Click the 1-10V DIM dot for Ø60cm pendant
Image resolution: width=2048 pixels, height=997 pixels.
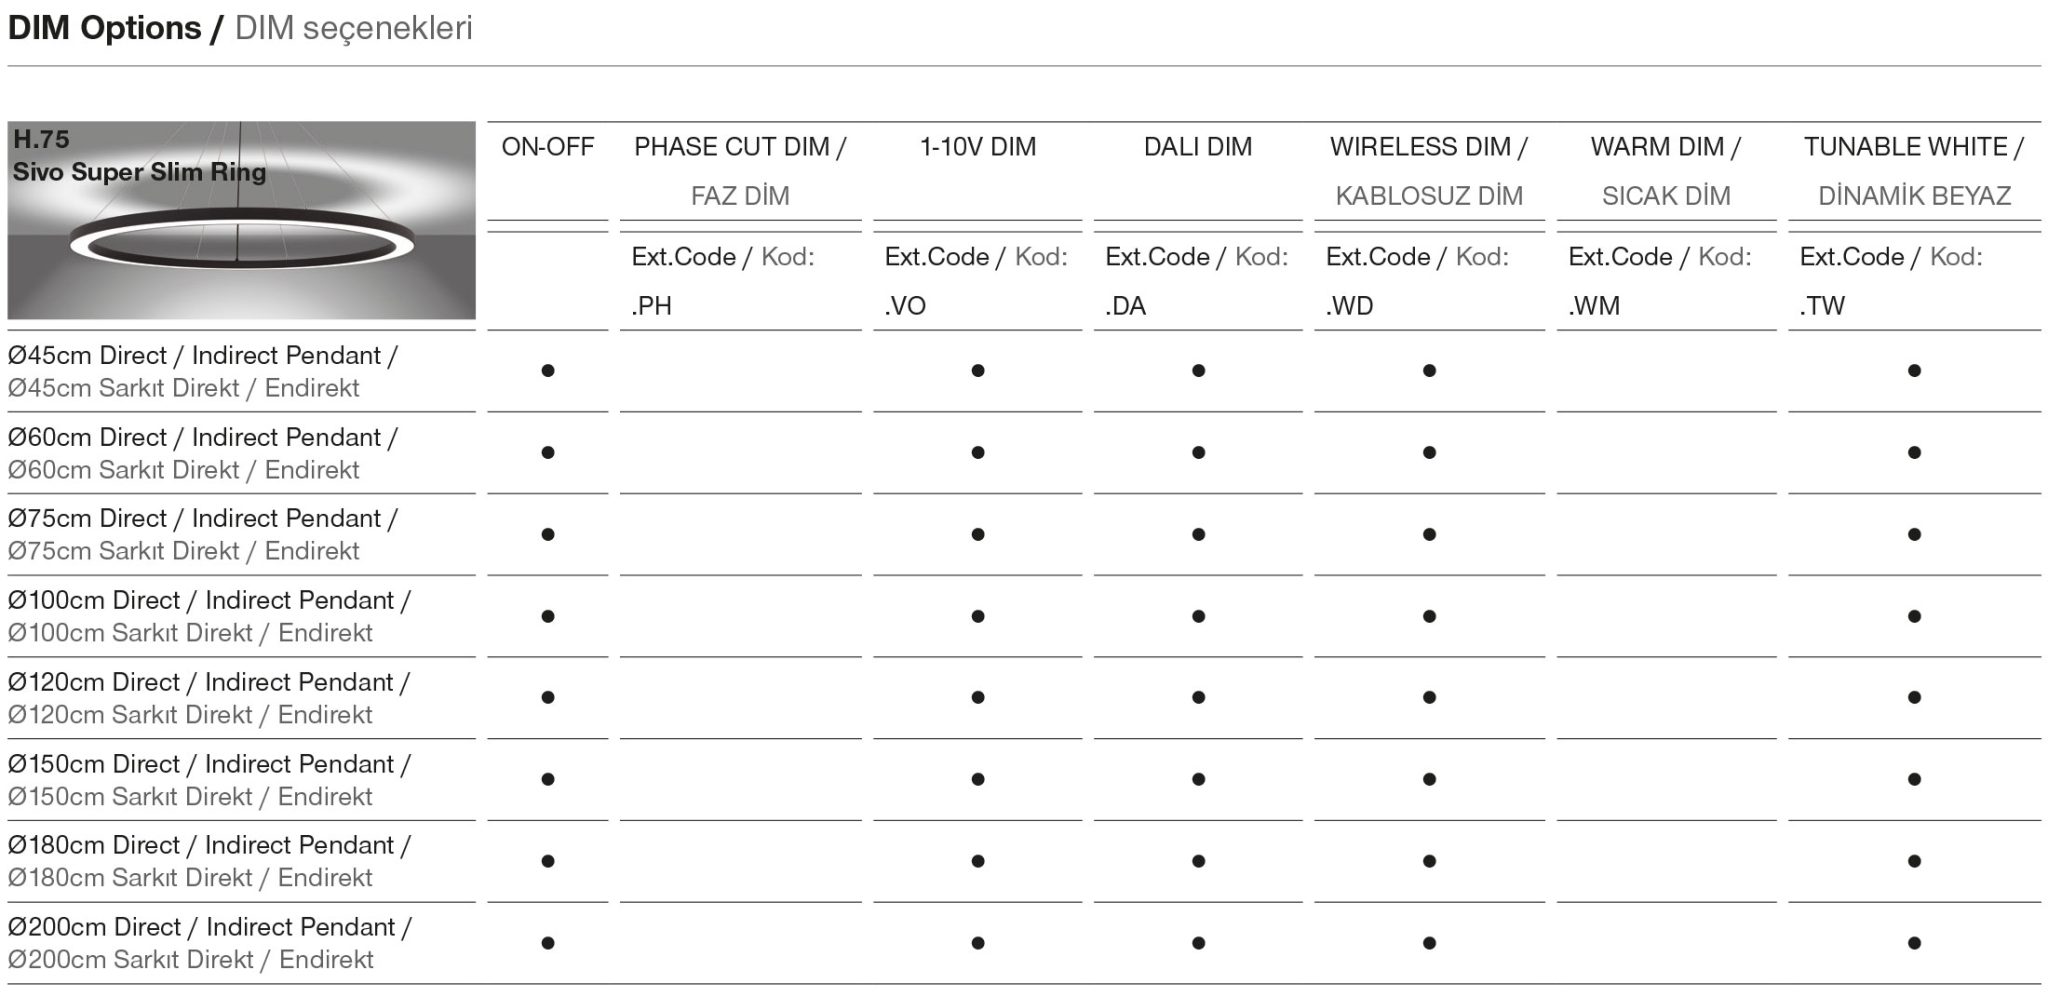tap(978, 453)
